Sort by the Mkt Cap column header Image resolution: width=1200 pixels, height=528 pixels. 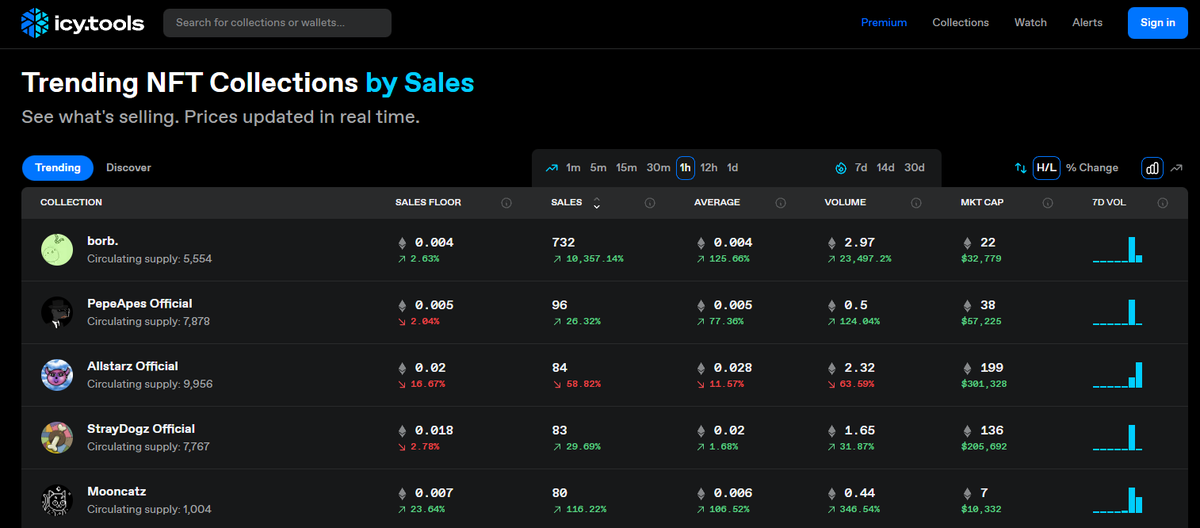click(x=982, y=203)
